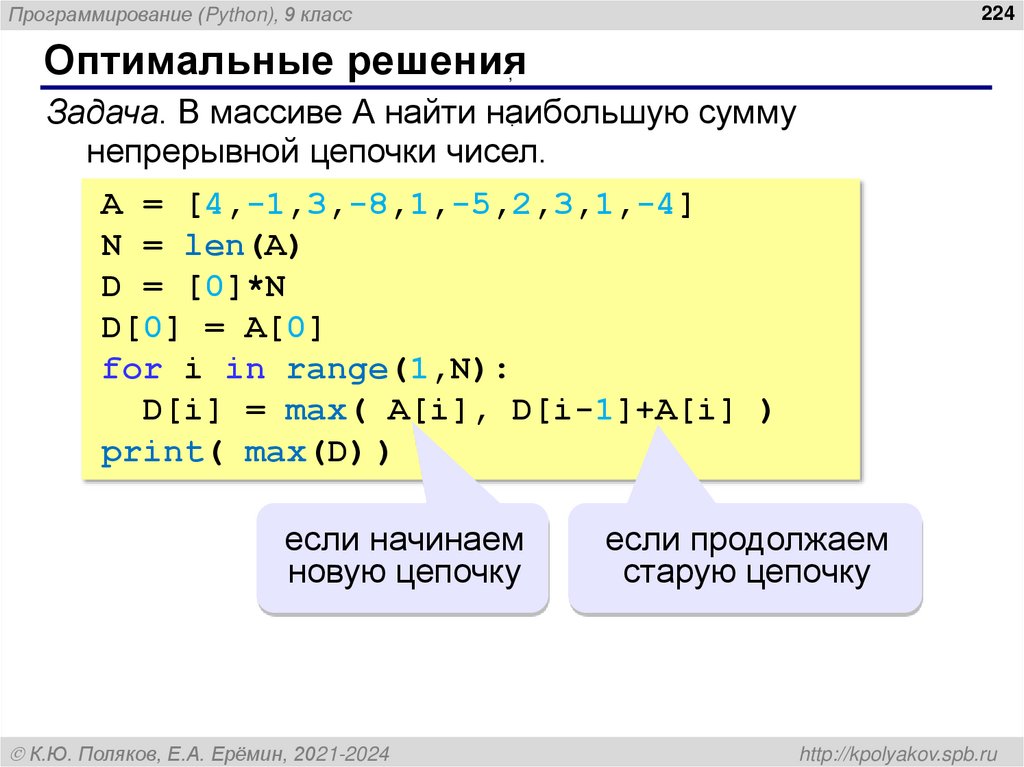1024x767 pixels.
Task: Select the page number 224
Action: [x=997, y=13]
